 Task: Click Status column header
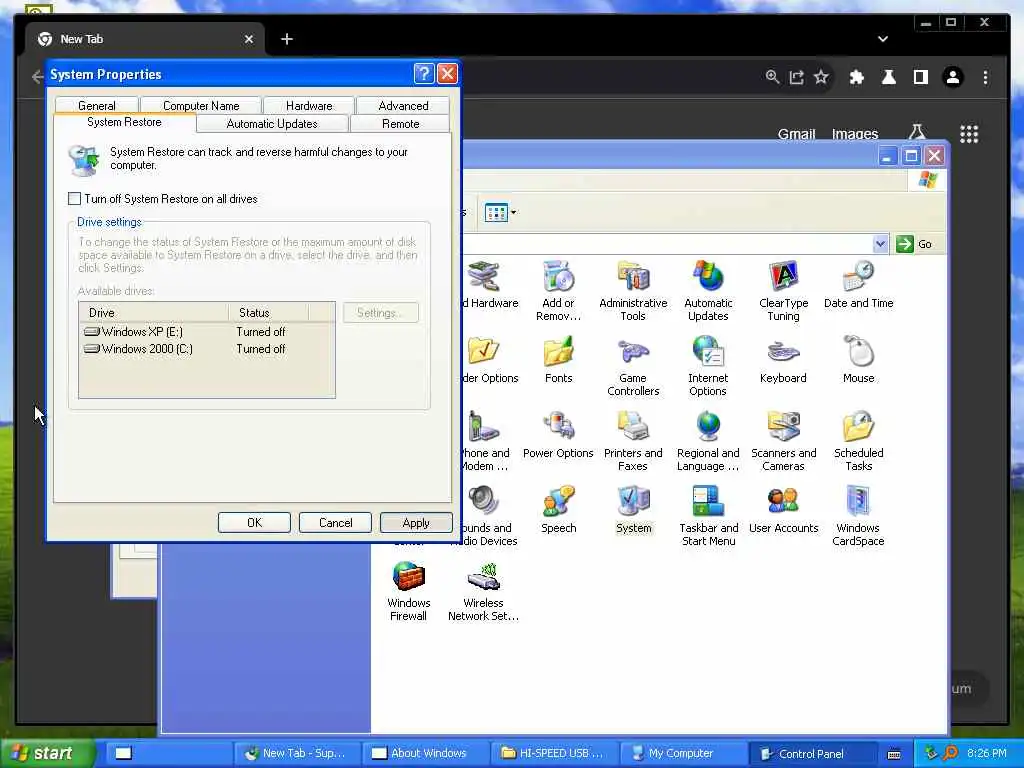click(x=268, y=313)
